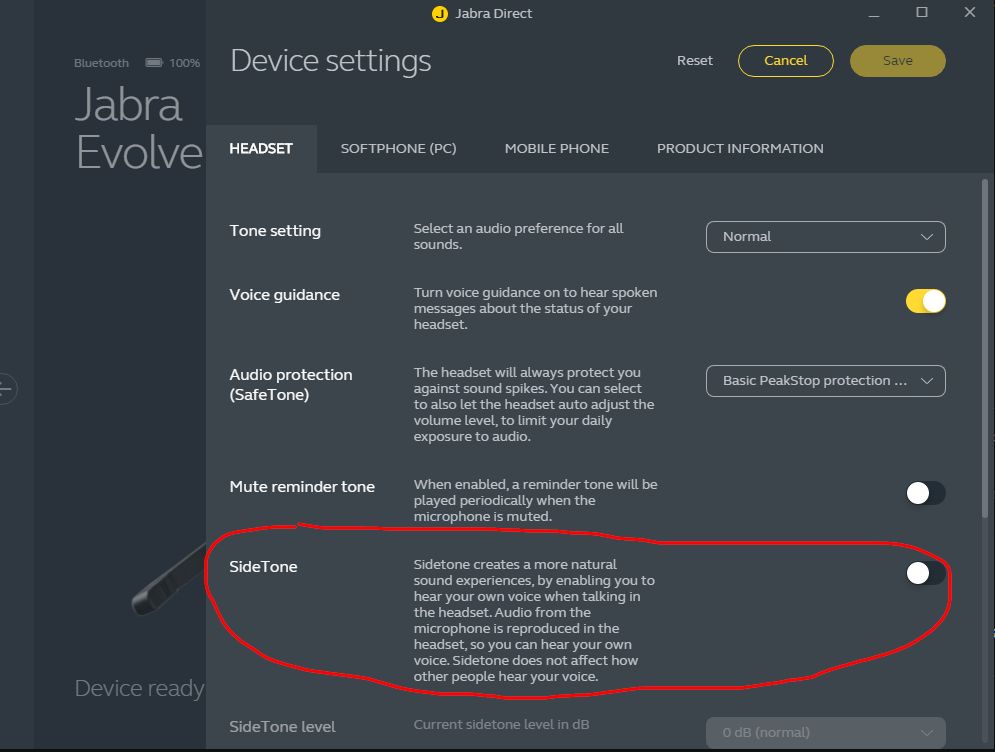995x752 pixels.
Task: Click the Audio protection (SafeTone) label
Action: [x=291, y=385]
